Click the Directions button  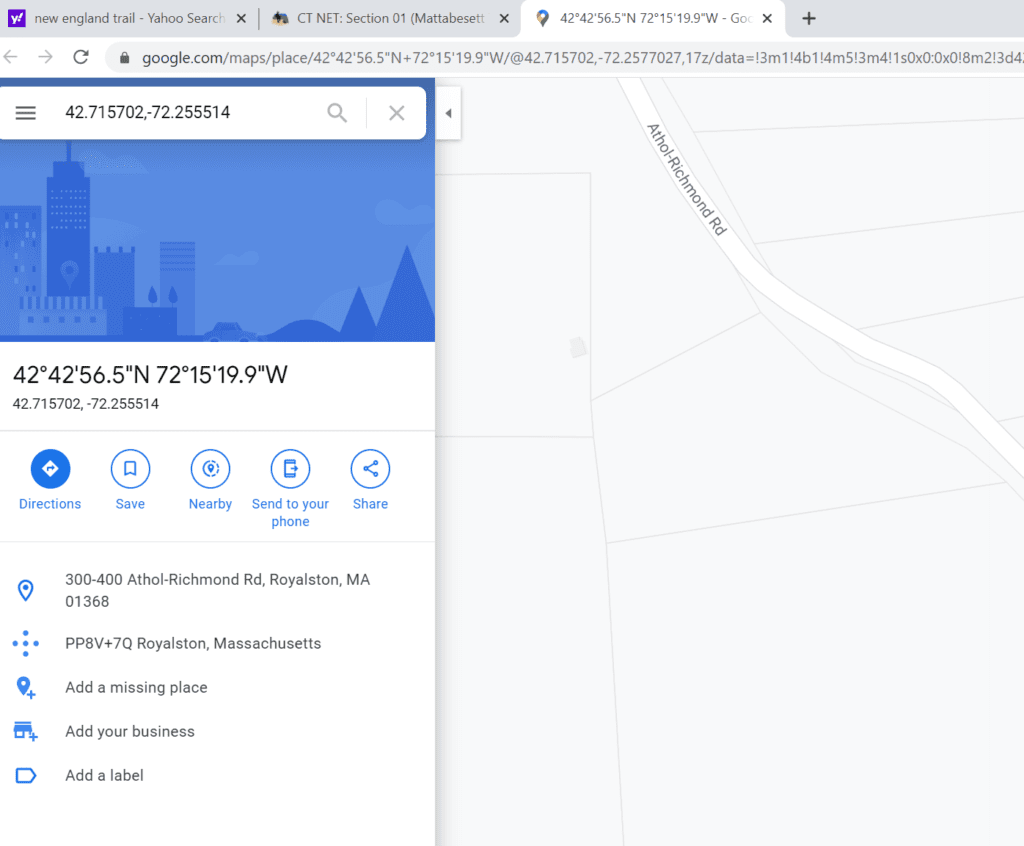[50, 469]
